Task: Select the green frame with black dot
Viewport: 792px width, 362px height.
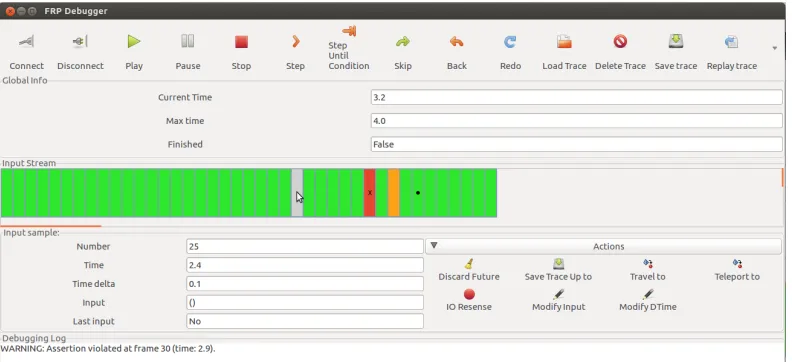Action: click(418, 193)
